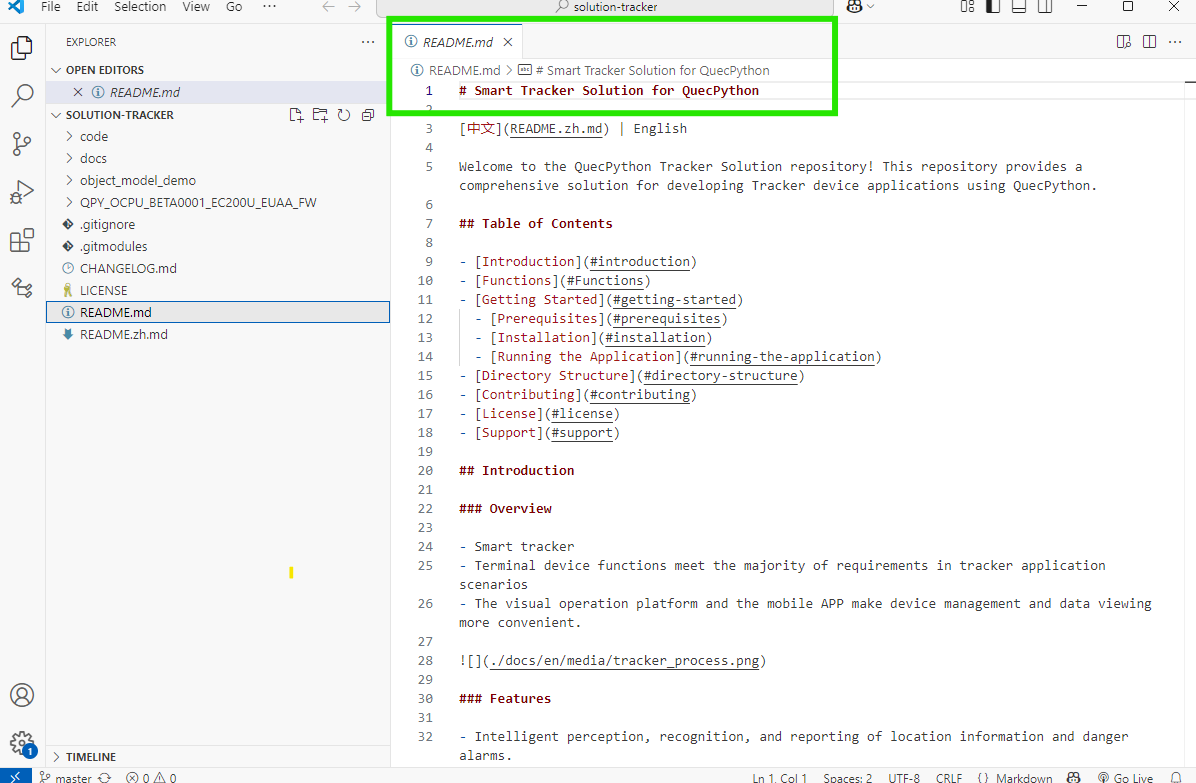Open explorer Views and More Actions menu
1196x783 pixels.
coord(368,42)
